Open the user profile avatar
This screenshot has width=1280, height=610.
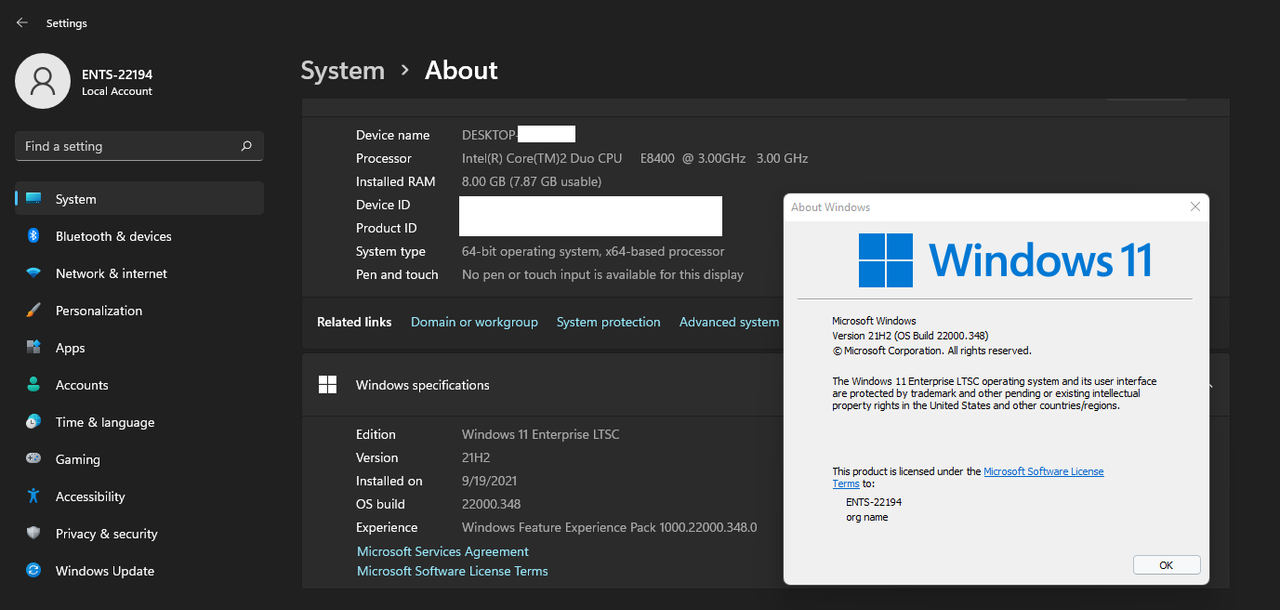pyautogui.click(x=42, y=81)
